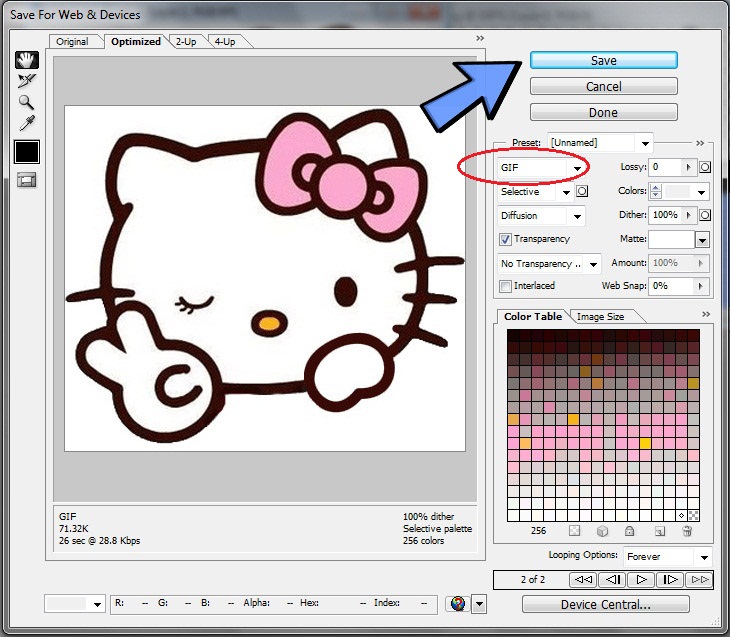Go to previous animation frame
The height and width of the screenshot is (637, 730).
coord(613,580)
